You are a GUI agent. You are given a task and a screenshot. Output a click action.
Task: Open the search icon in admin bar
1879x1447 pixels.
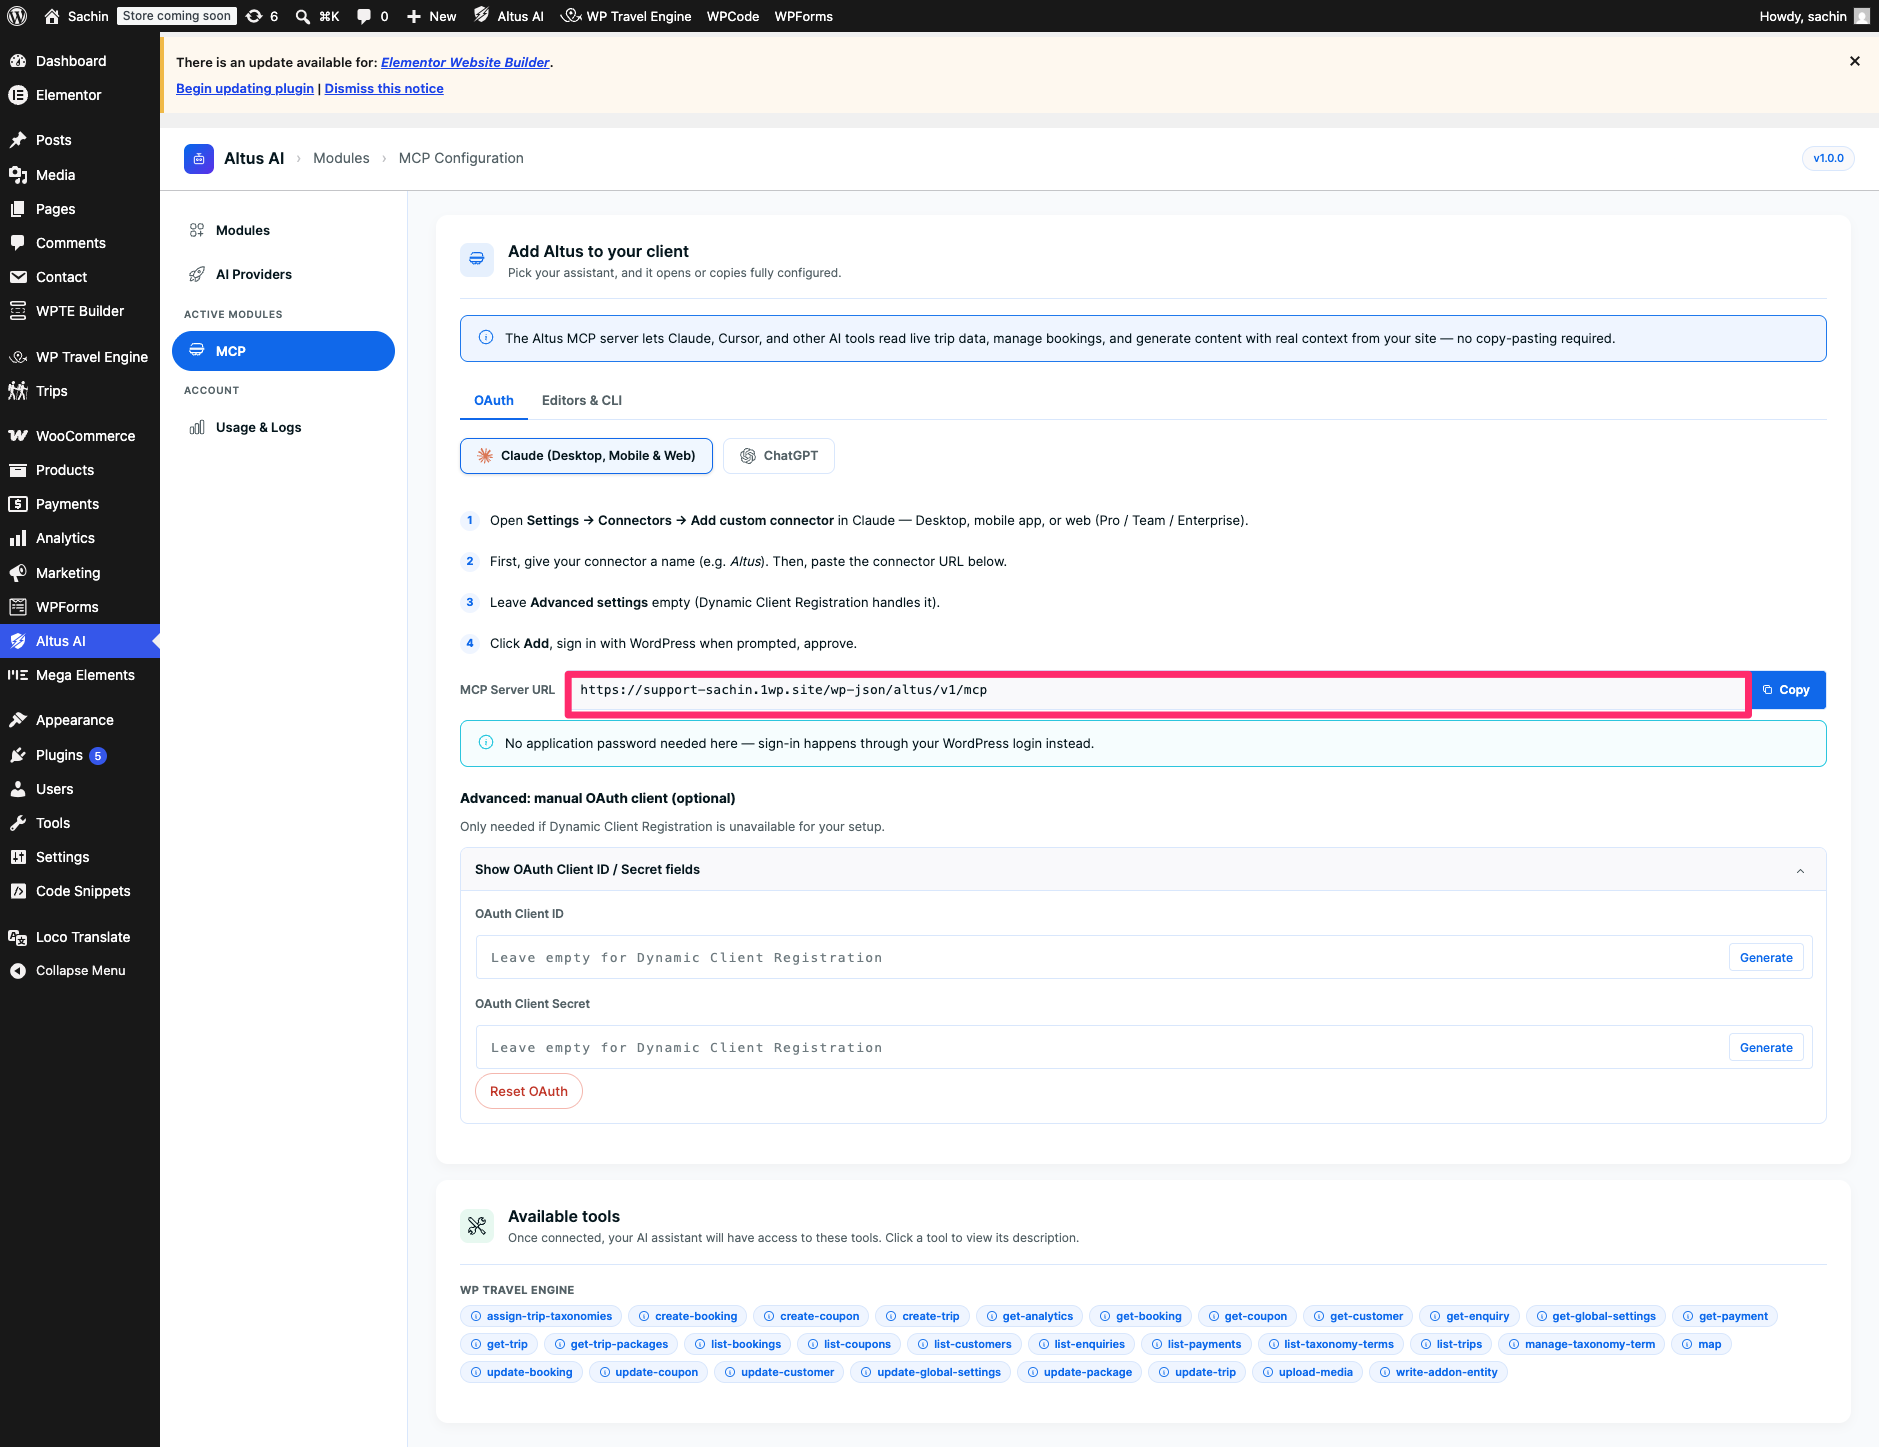point(302,16)
